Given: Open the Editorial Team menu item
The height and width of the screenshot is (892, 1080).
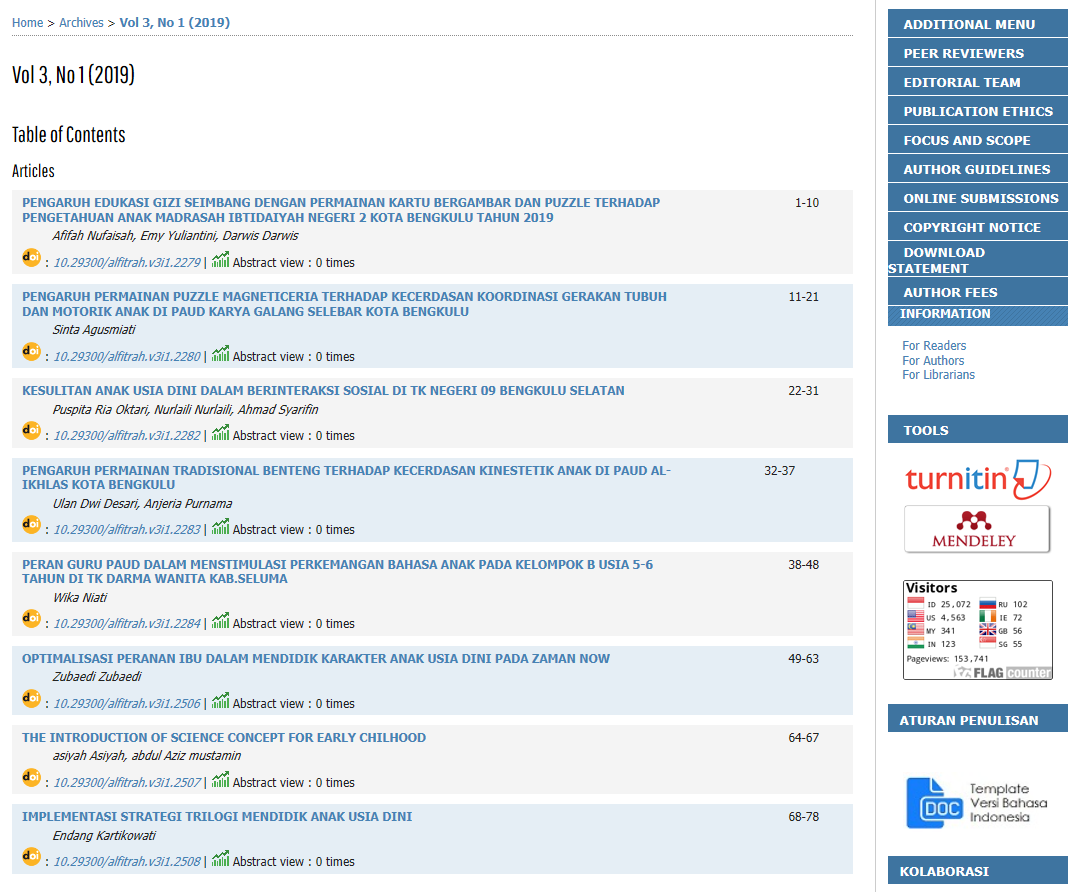Looking at the screenshot, I should click(x=962, y=82).
